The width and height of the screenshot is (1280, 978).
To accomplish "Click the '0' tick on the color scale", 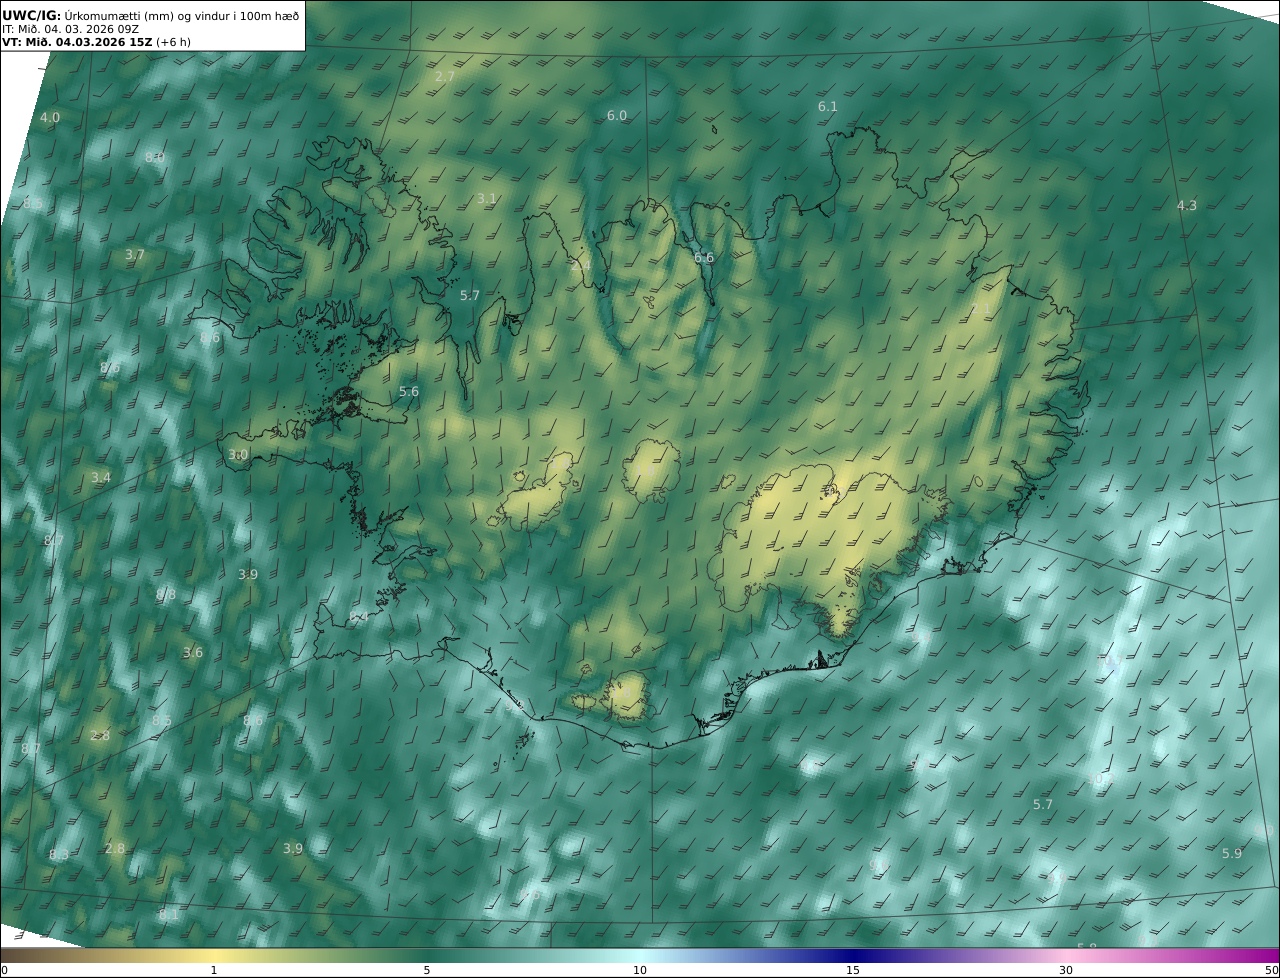I will point(4,970).
